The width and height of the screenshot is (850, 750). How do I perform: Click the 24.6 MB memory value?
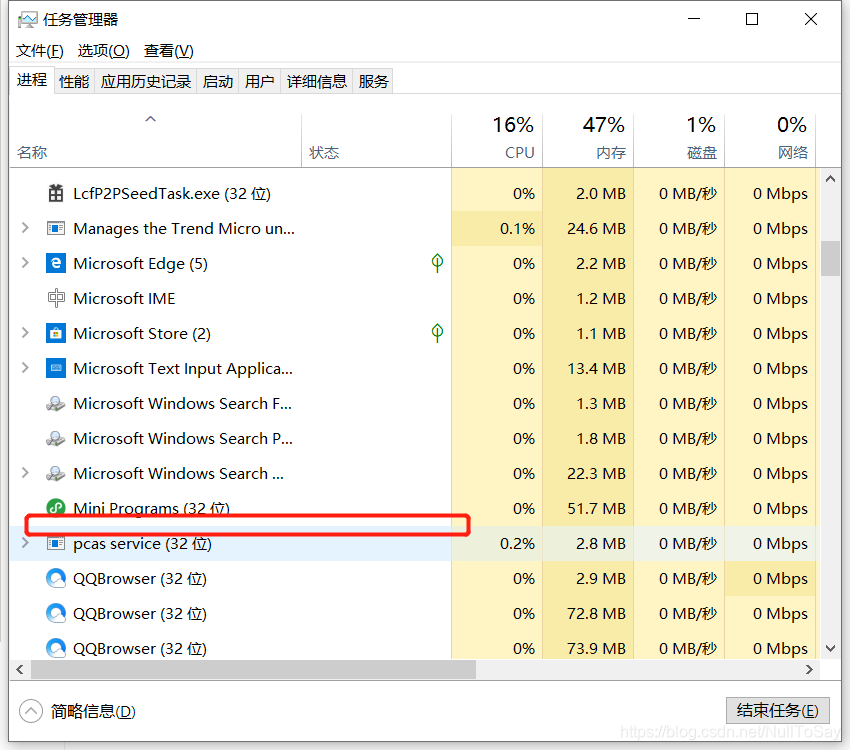[596, 228]
